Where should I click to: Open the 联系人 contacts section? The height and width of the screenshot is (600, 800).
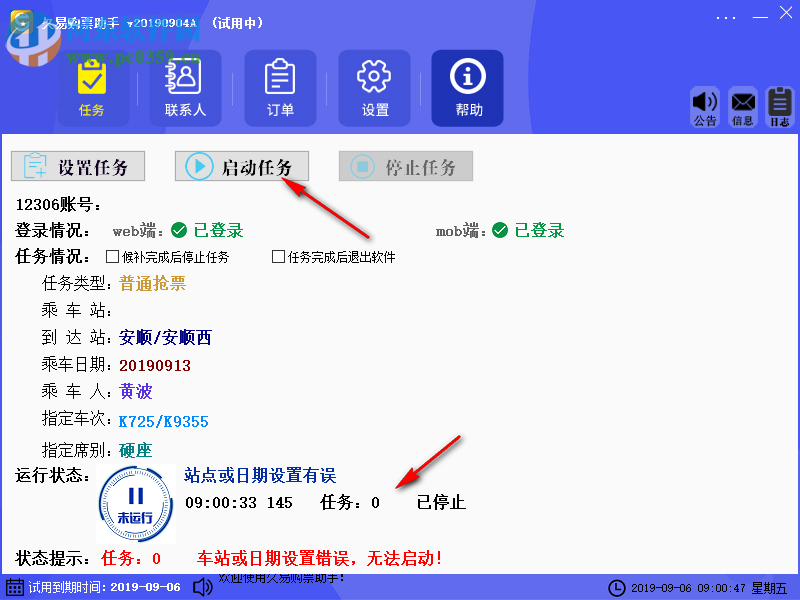(x=186, y=88)
